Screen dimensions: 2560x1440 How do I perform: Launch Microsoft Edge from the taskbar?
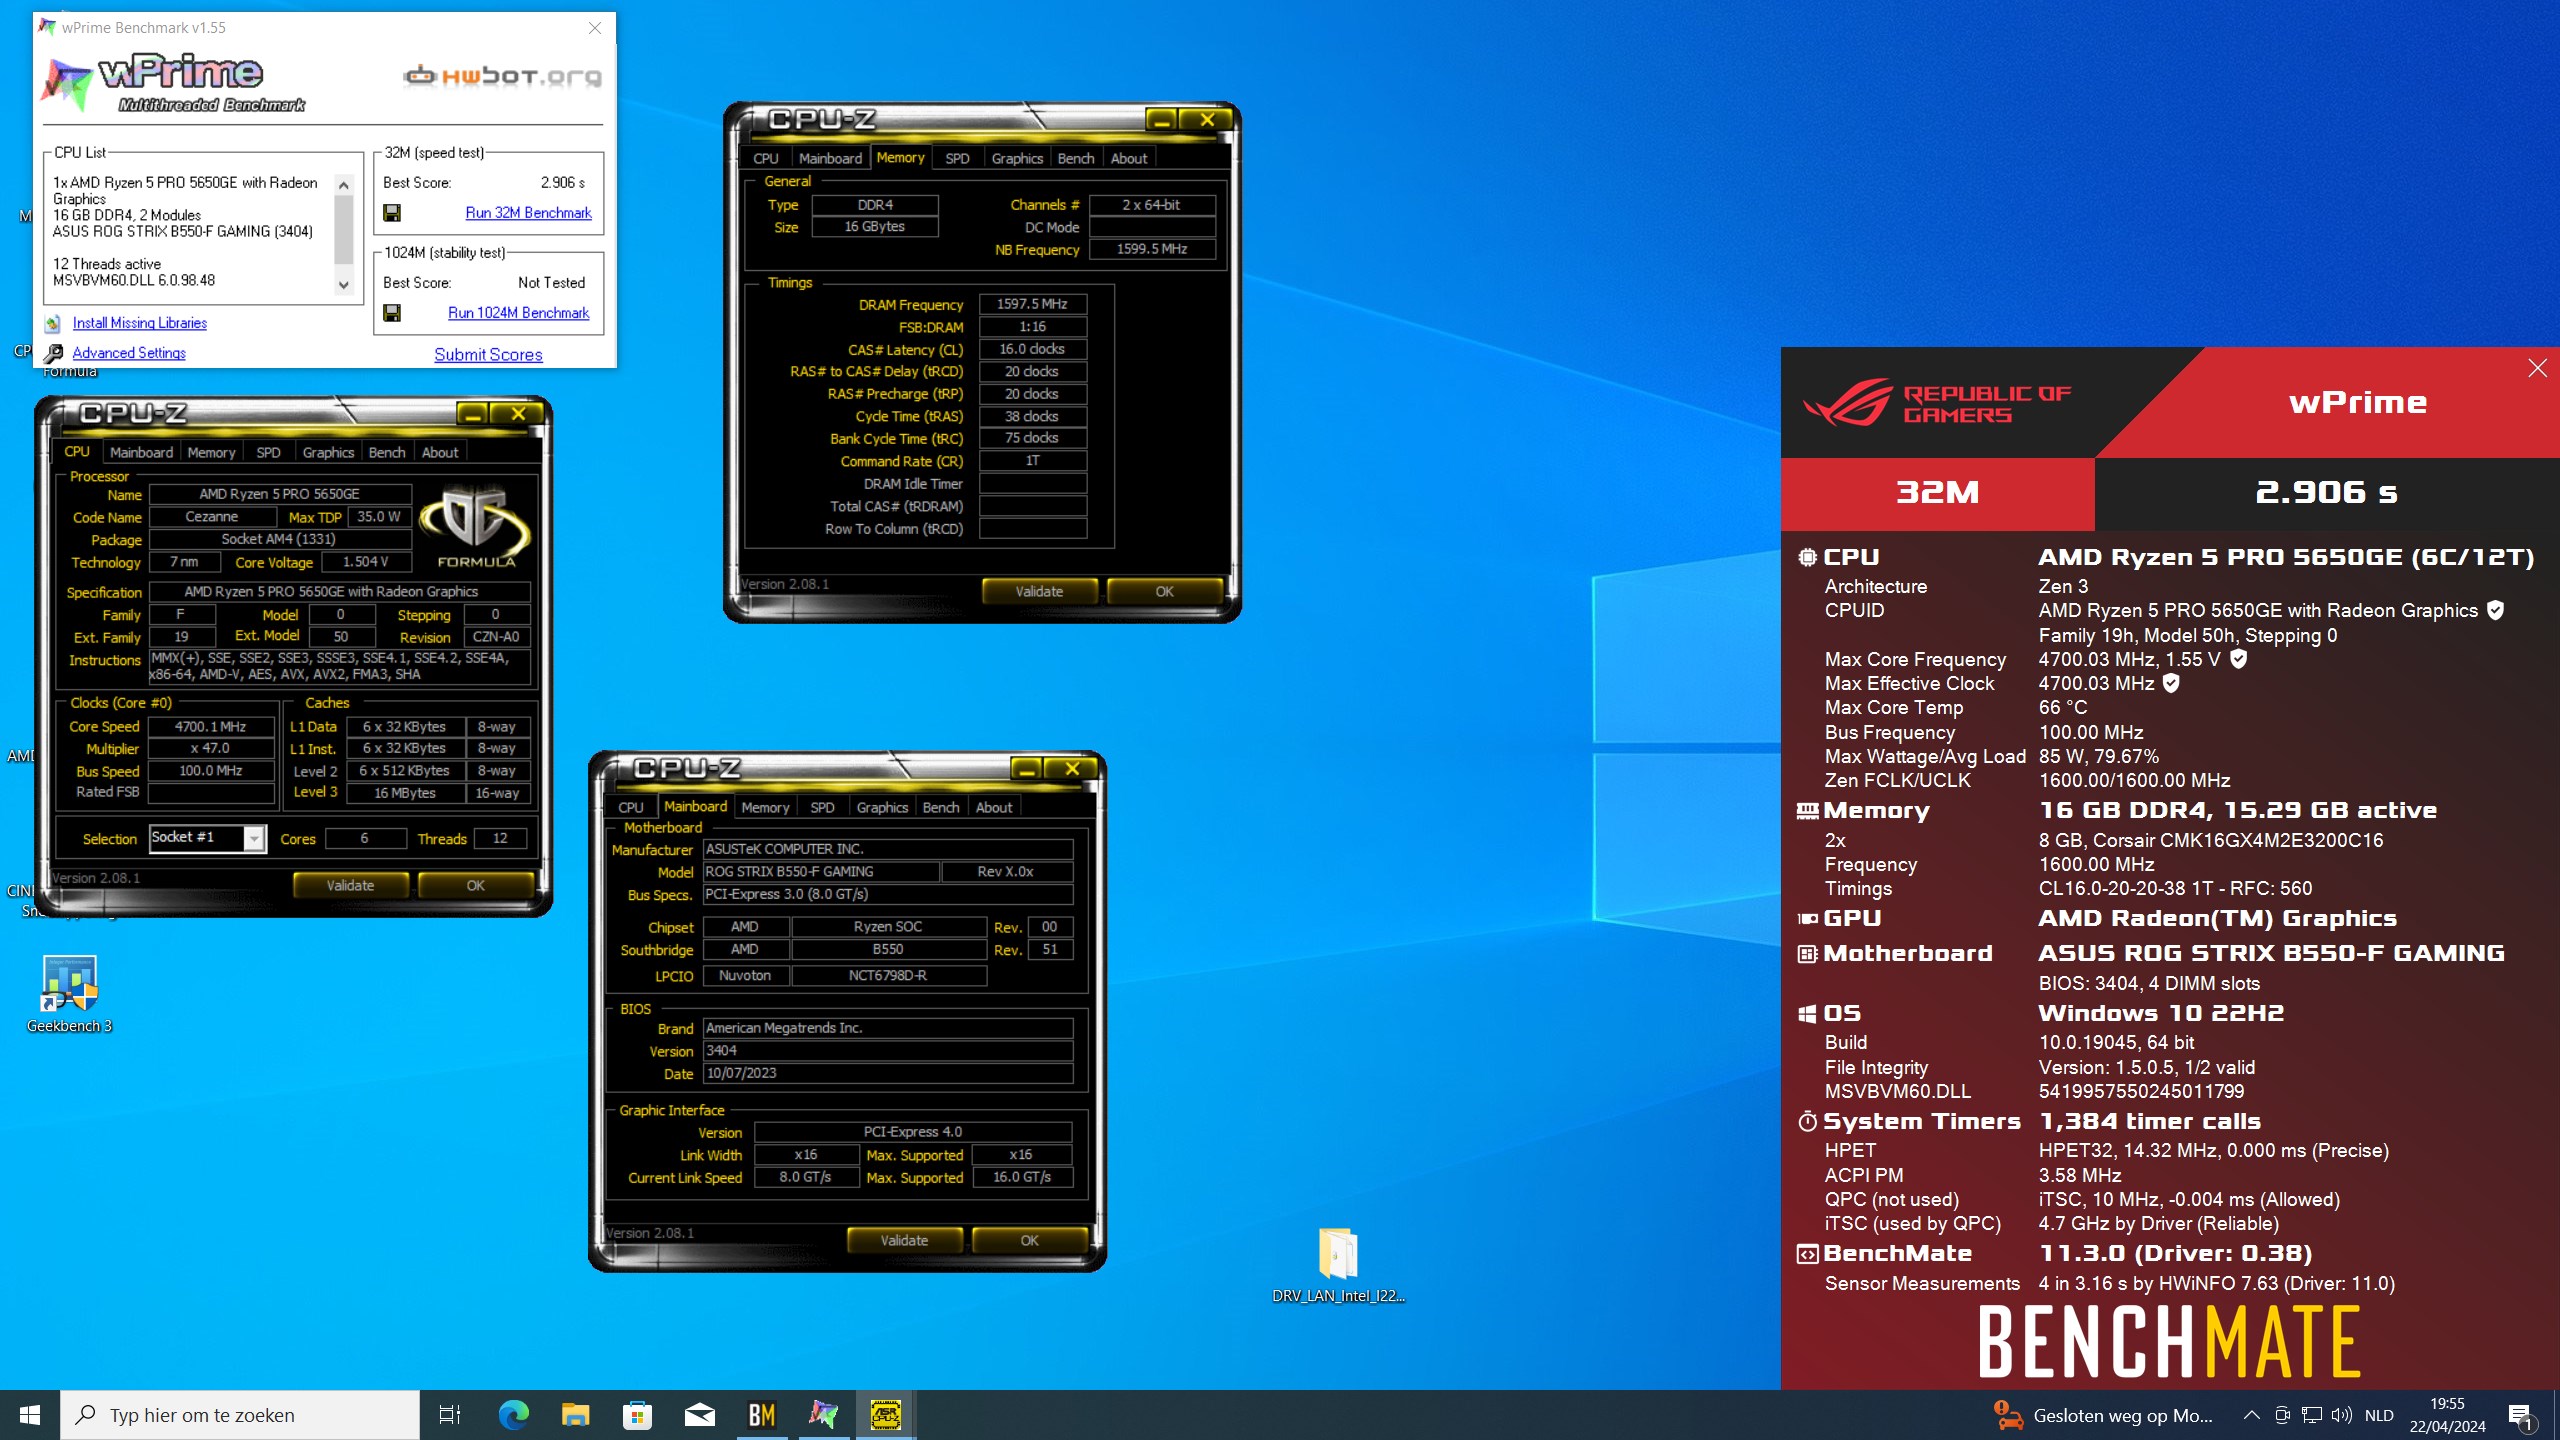click(513, 1415)
